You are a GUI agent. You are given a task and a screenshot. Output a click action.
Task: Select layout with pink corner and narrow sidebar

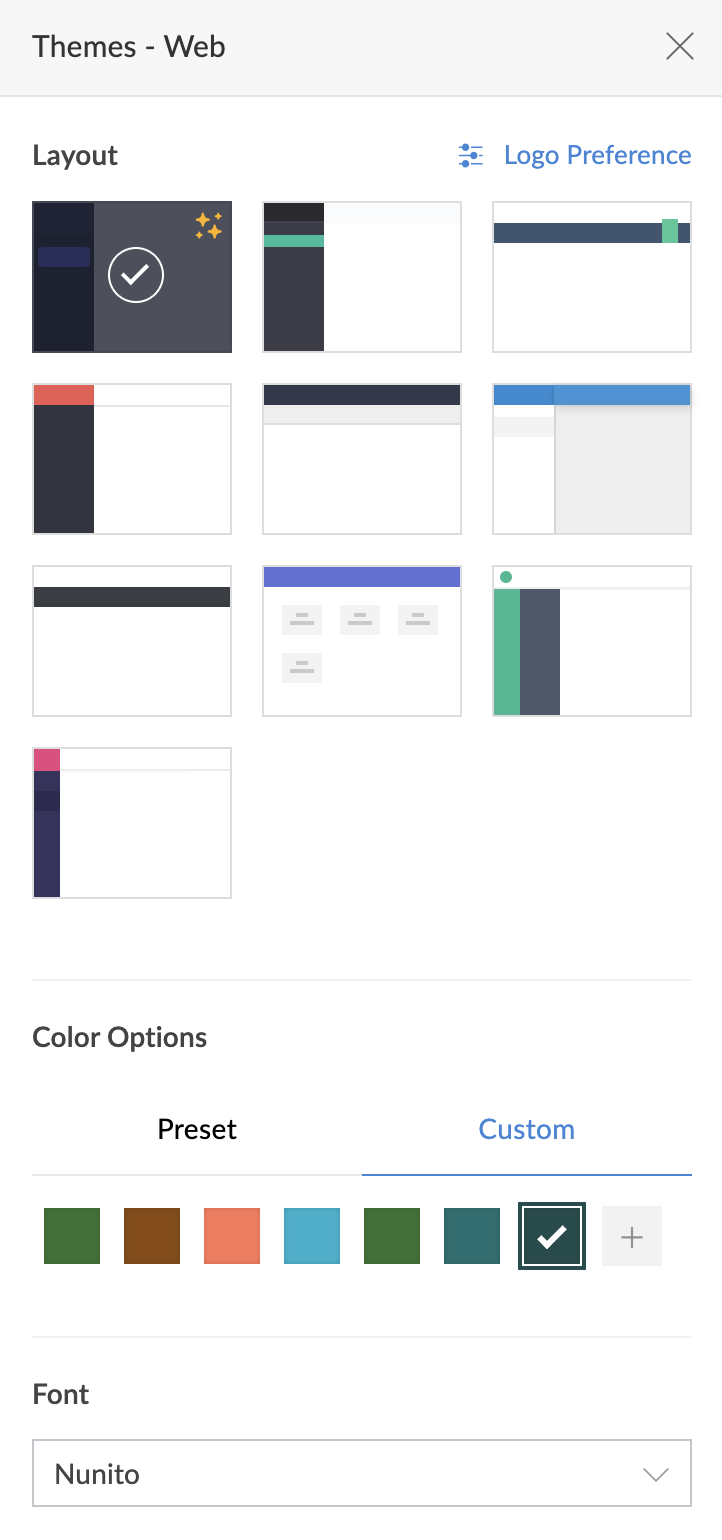point(132,823)
